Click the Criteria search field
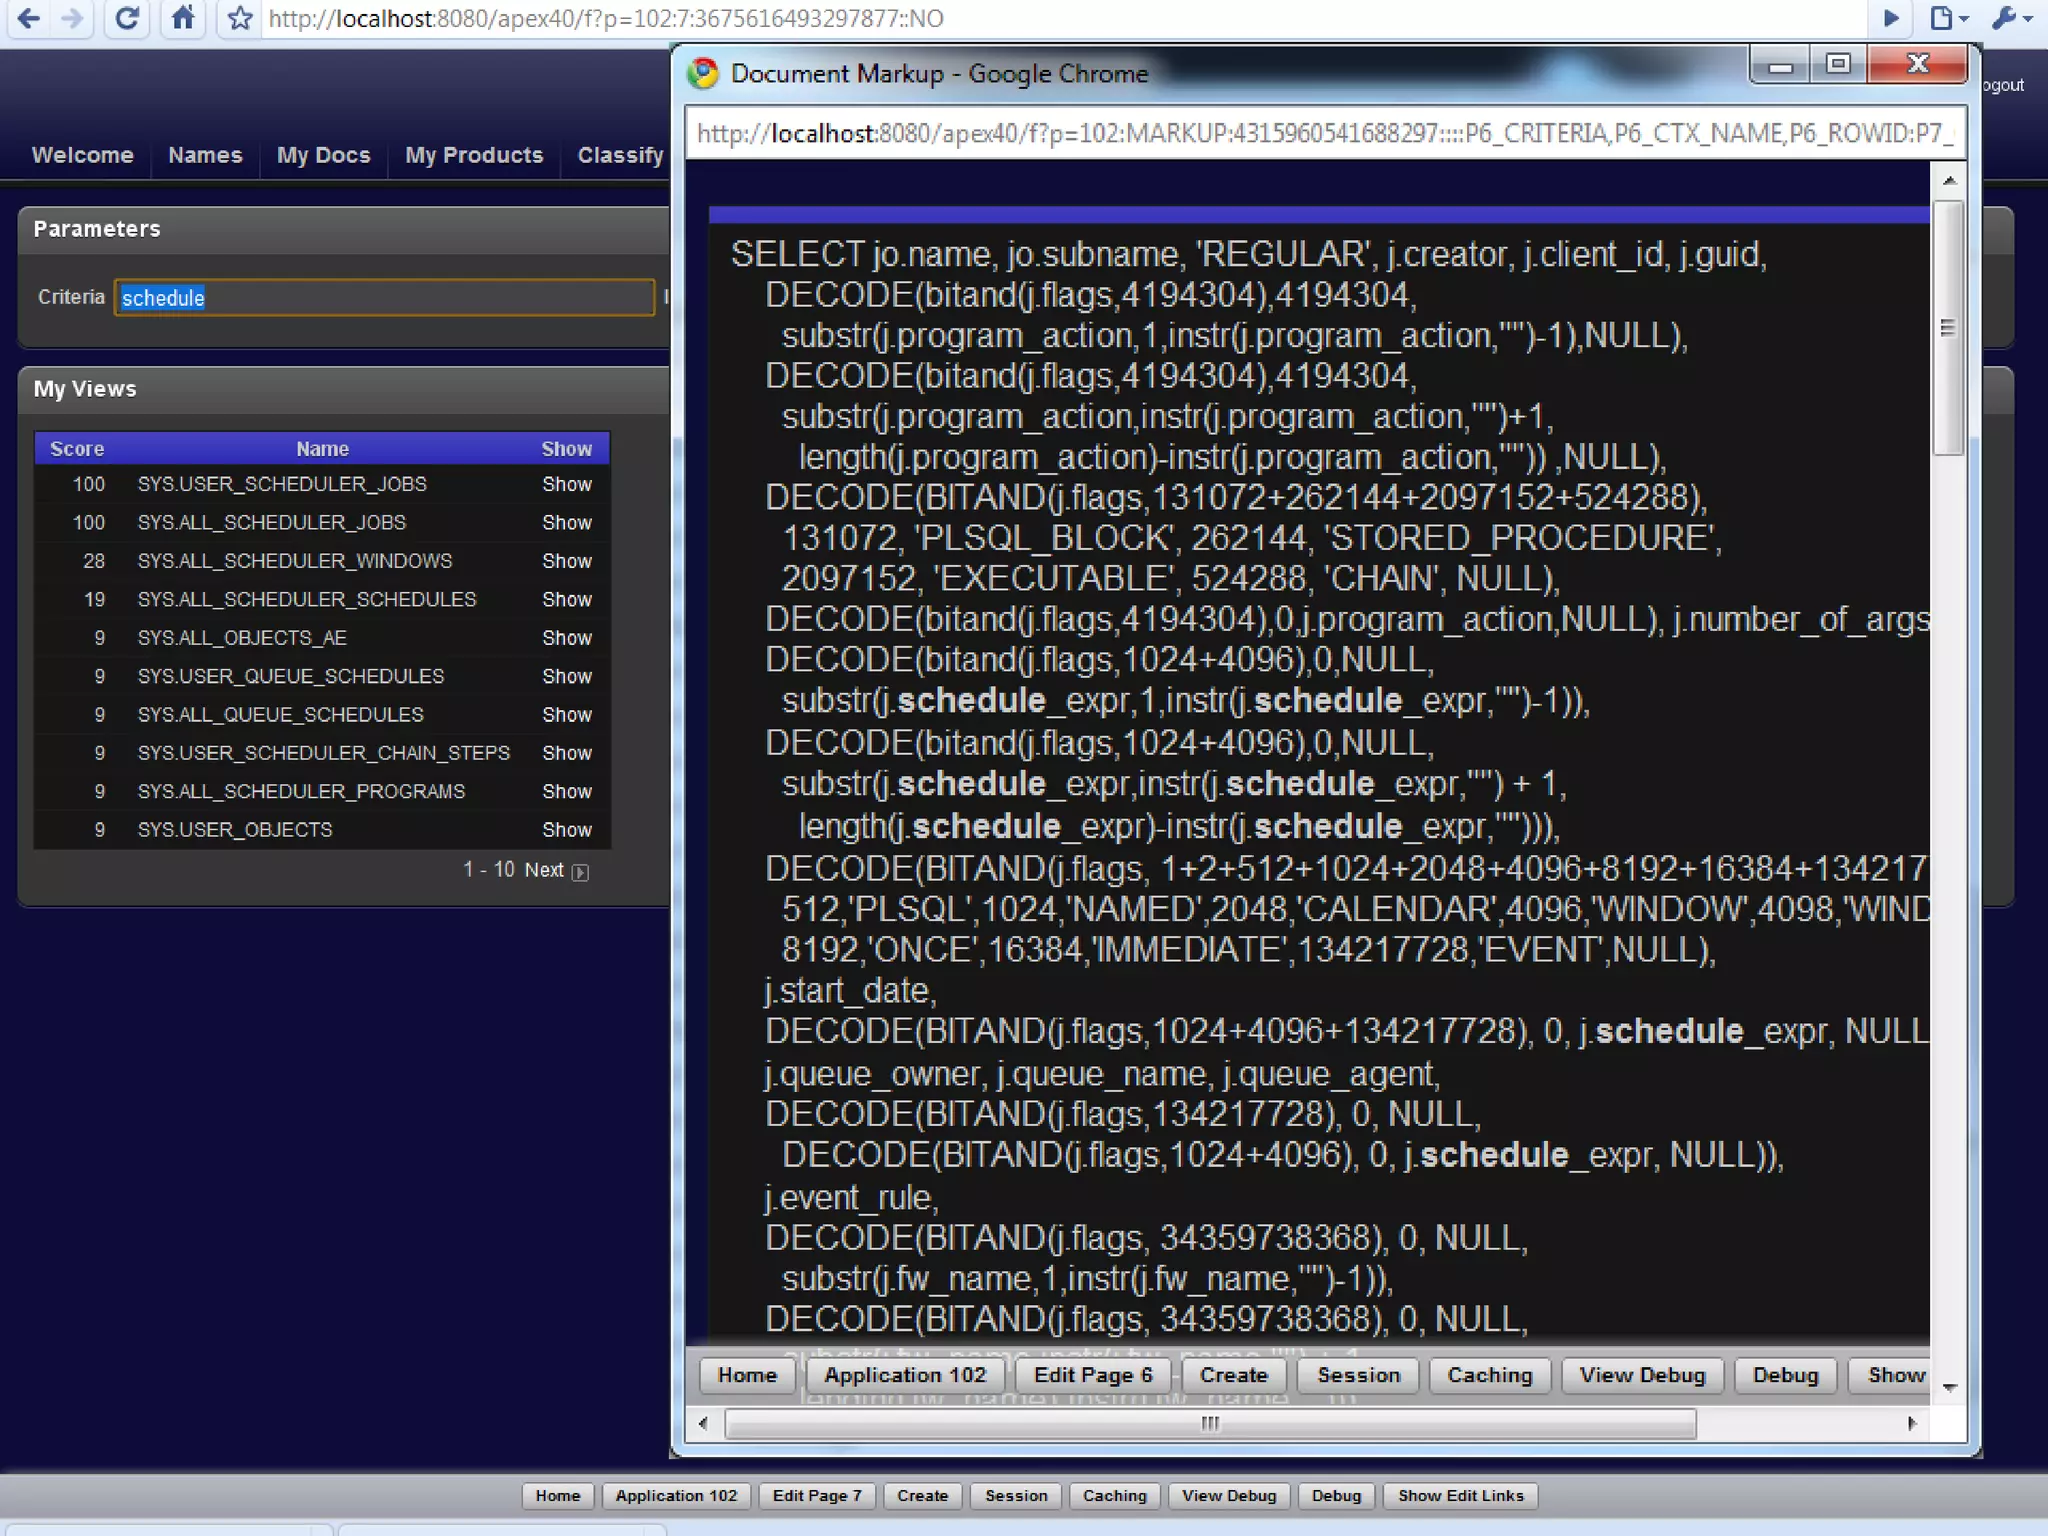 pyautogui.click(x=384, y=298)
